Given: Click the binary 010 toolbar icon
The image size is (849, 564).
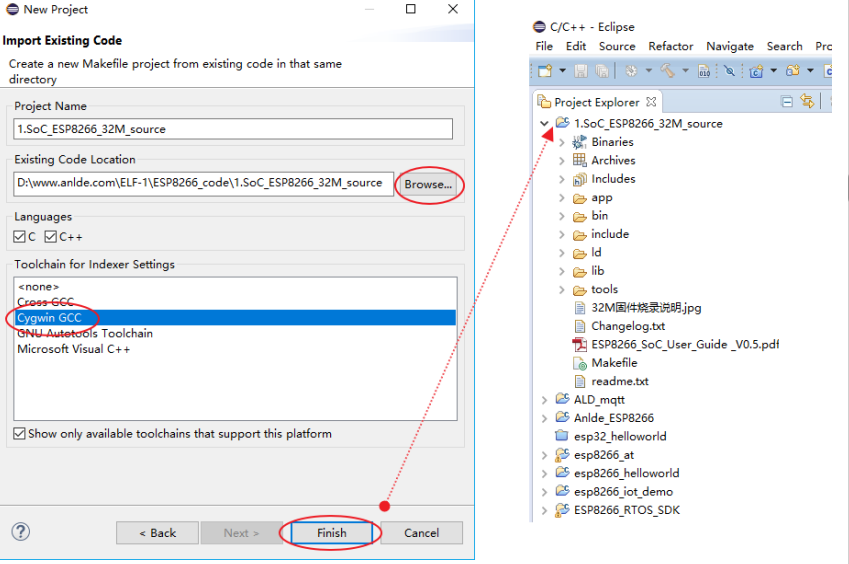Looking at the screenshot, I should [x=703, y=71].
